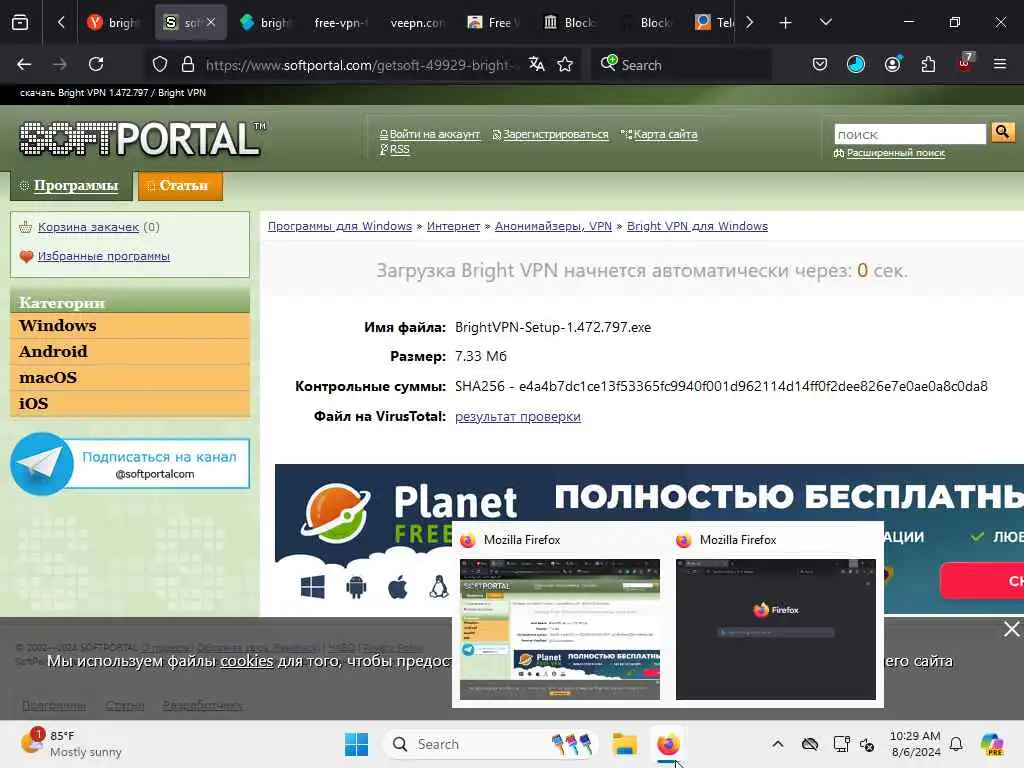Click the taskbar Search box

pos(491,744)
